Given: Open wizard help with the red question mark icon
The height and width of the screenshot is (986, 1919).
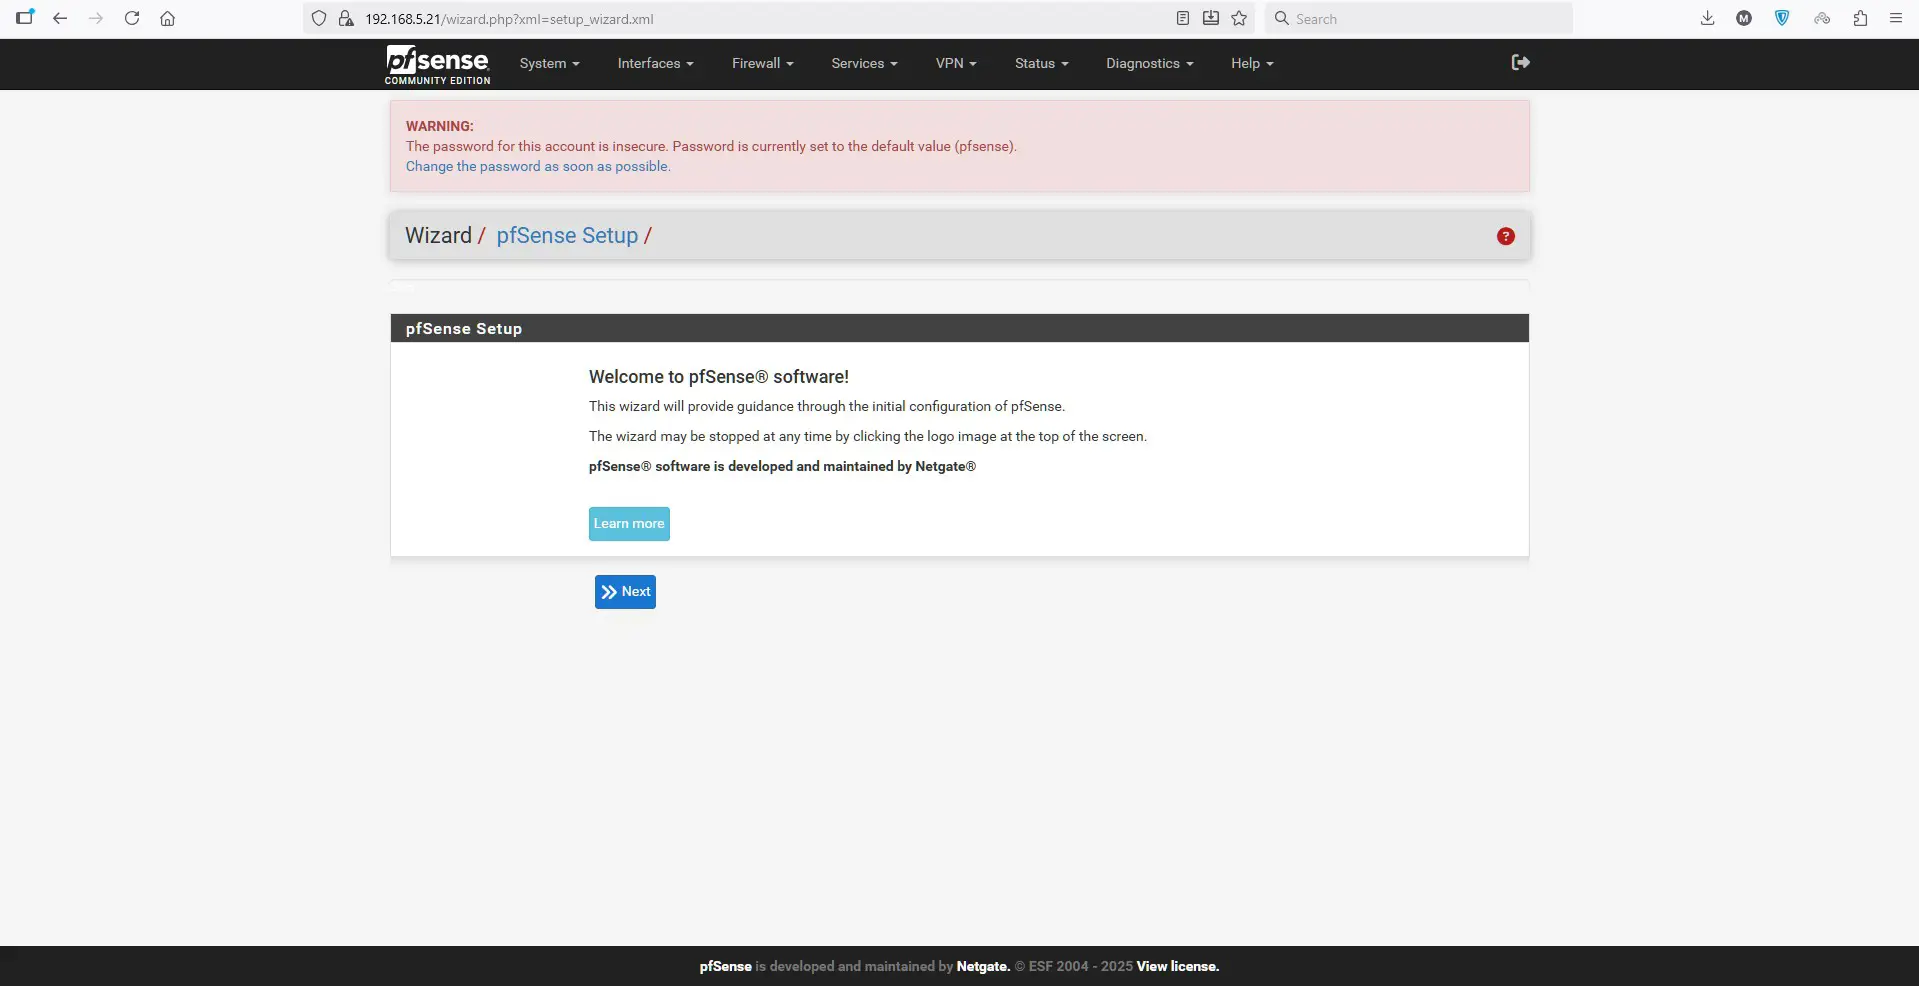Looking at the screenshot, I should [x=1505, y=236].
